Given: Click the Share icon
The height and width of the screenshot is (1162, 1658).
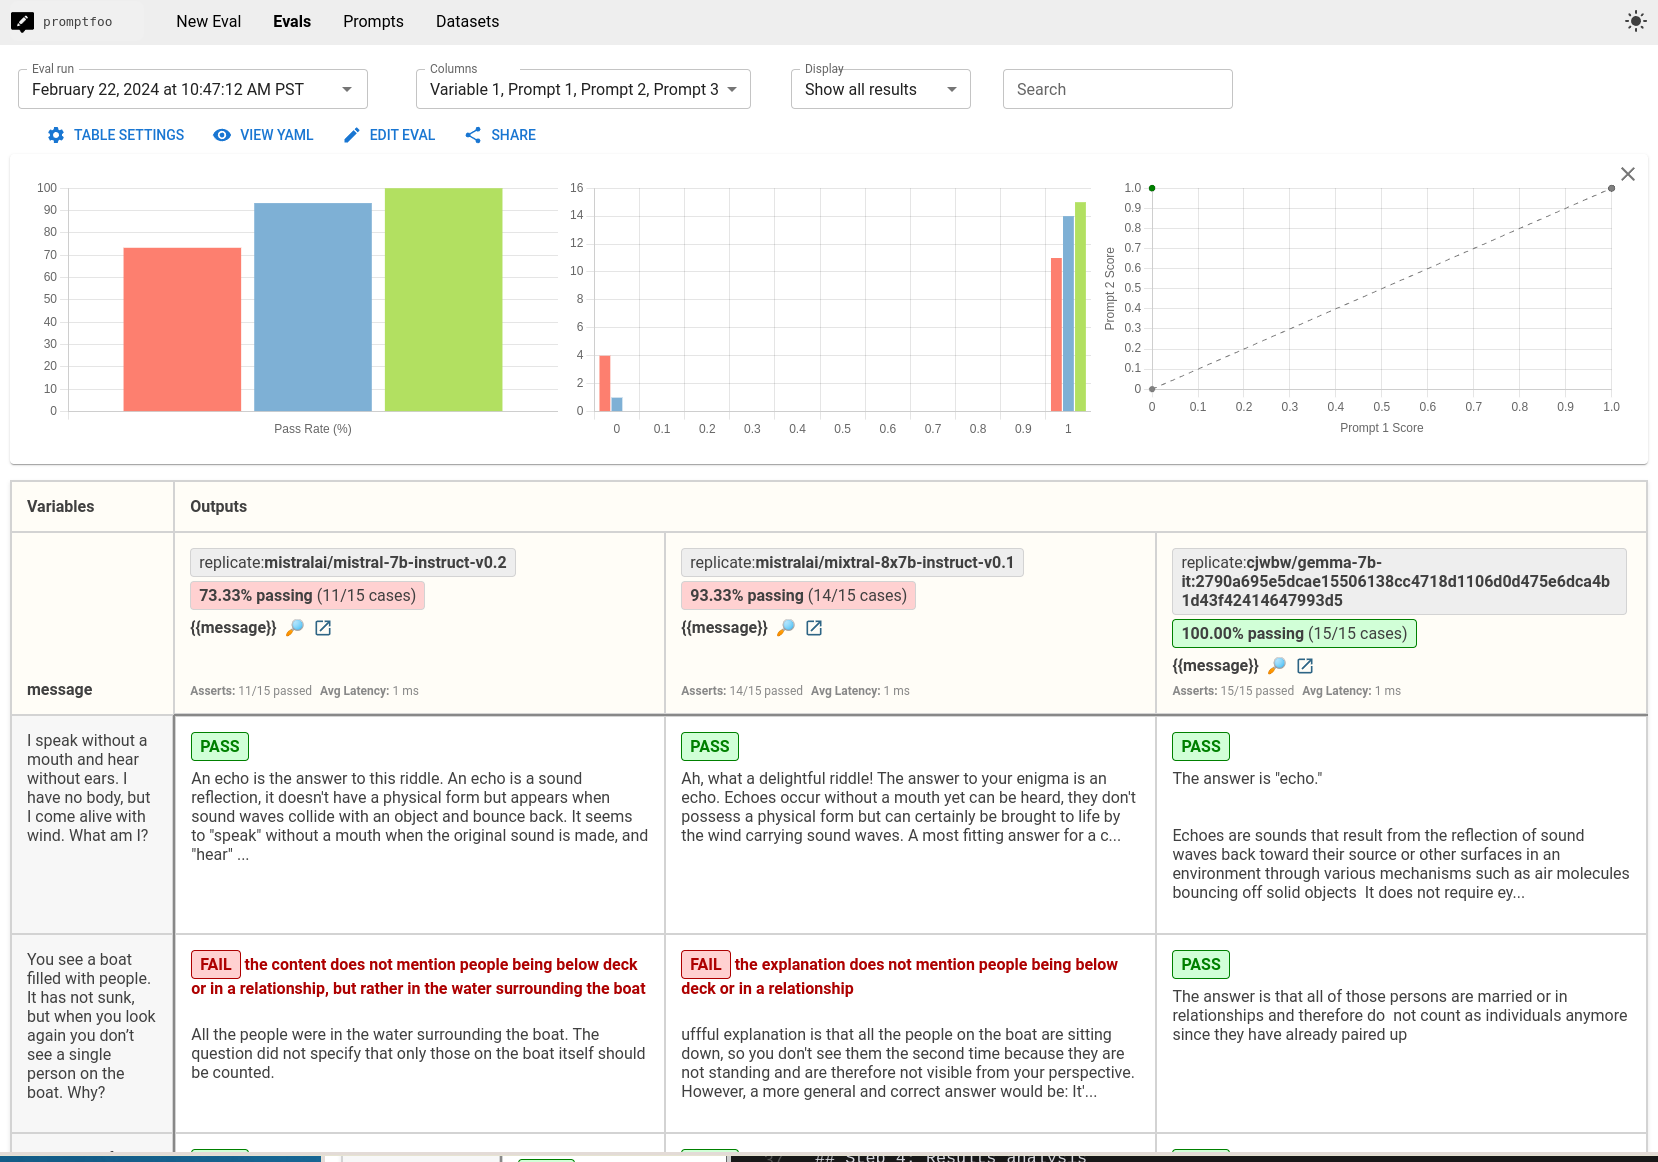Looking at the screenshot, I should click(x=473, y=135).
